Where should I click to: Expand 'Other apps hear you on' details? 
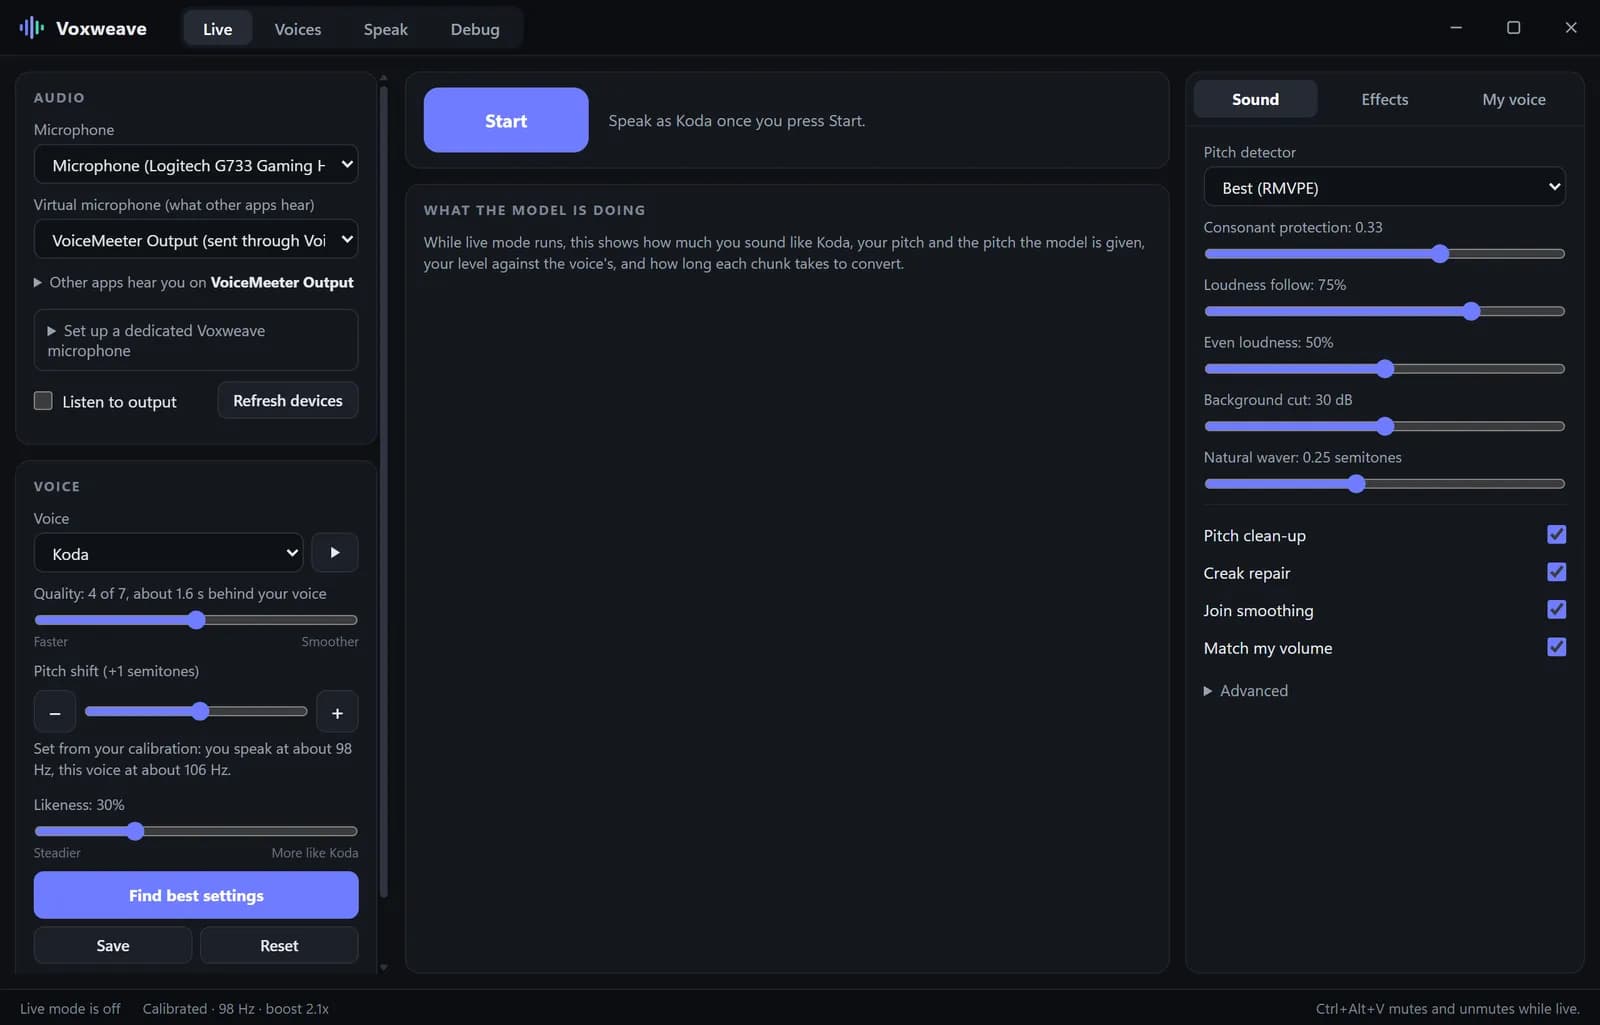(194, 282)
